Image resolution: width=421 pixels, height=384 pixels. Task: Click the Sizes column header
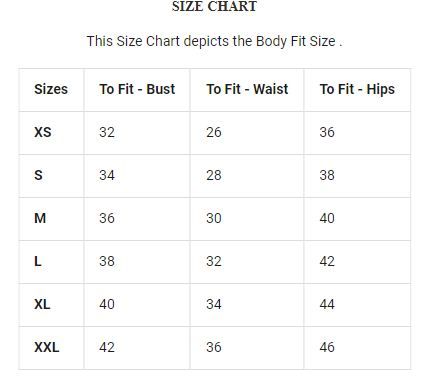(51, 89)
